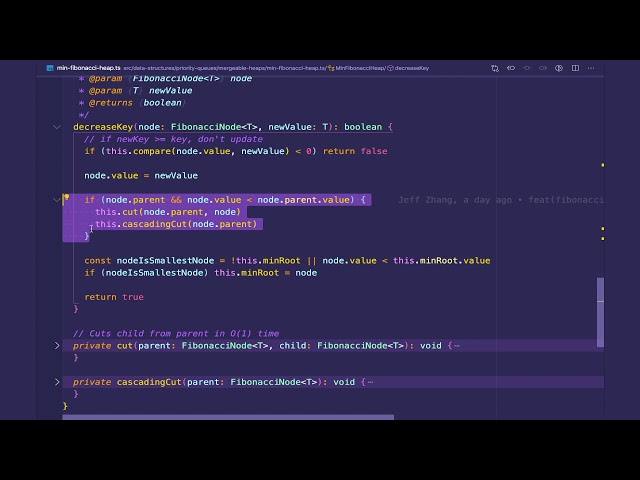Viewport: 640px width, 480px height.
Task: Open the more actions ellipsis menu
Action: (x=591, y=68)
